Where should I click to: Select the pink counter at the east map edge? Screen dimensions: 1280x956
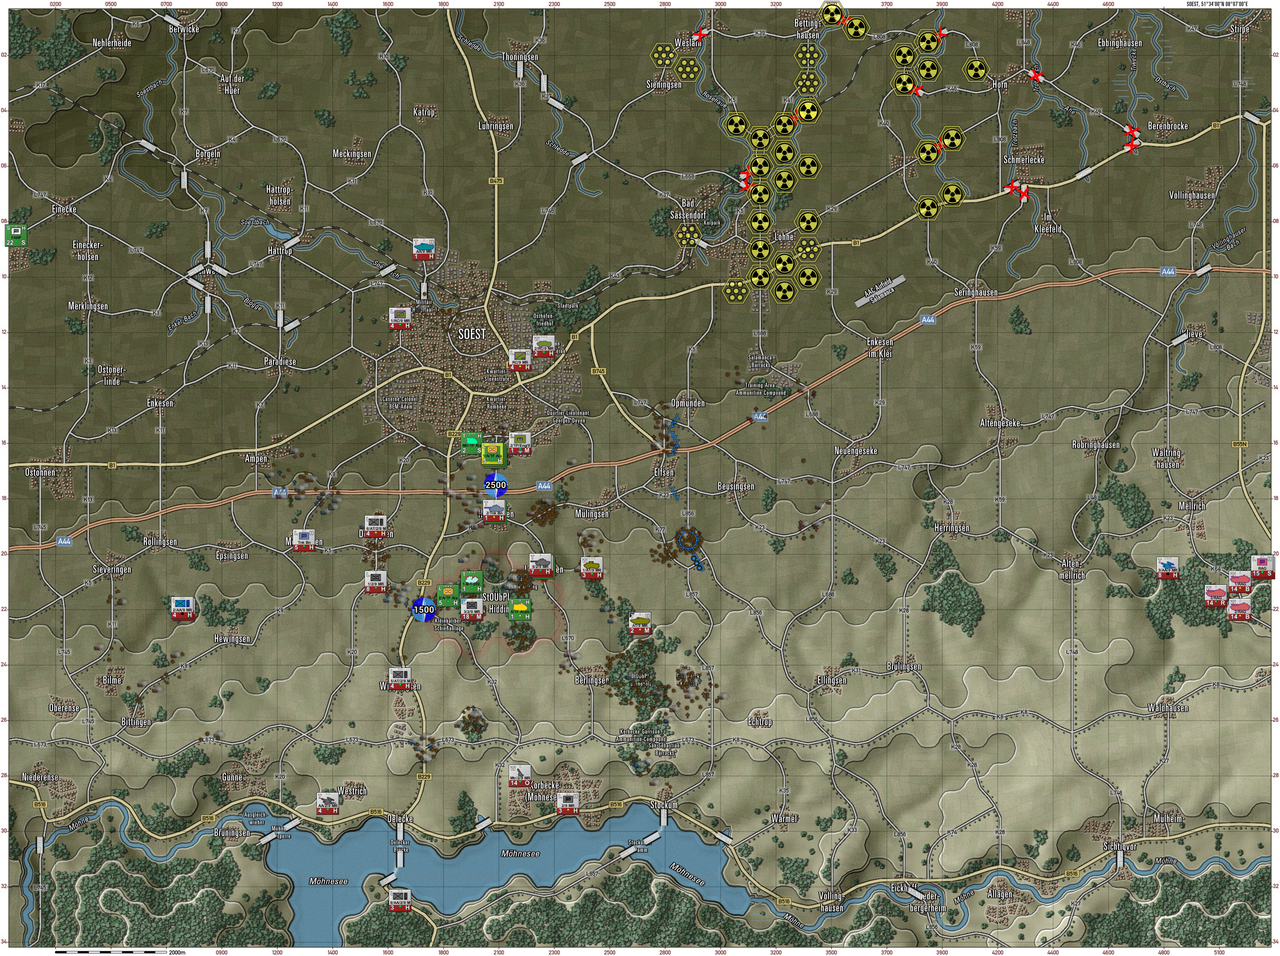click(x=1262, y=567)
